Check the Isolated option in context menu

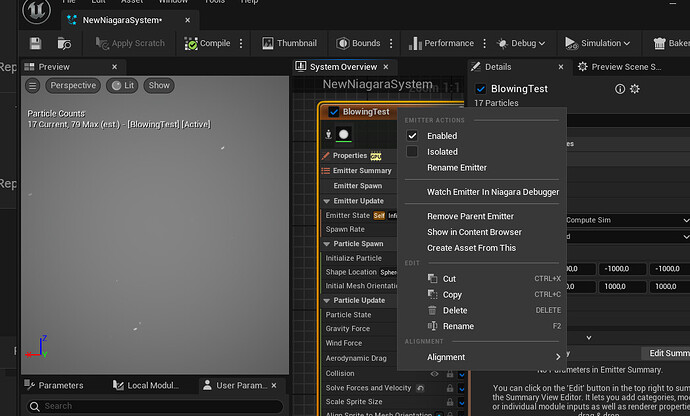[x=412, y=151]
